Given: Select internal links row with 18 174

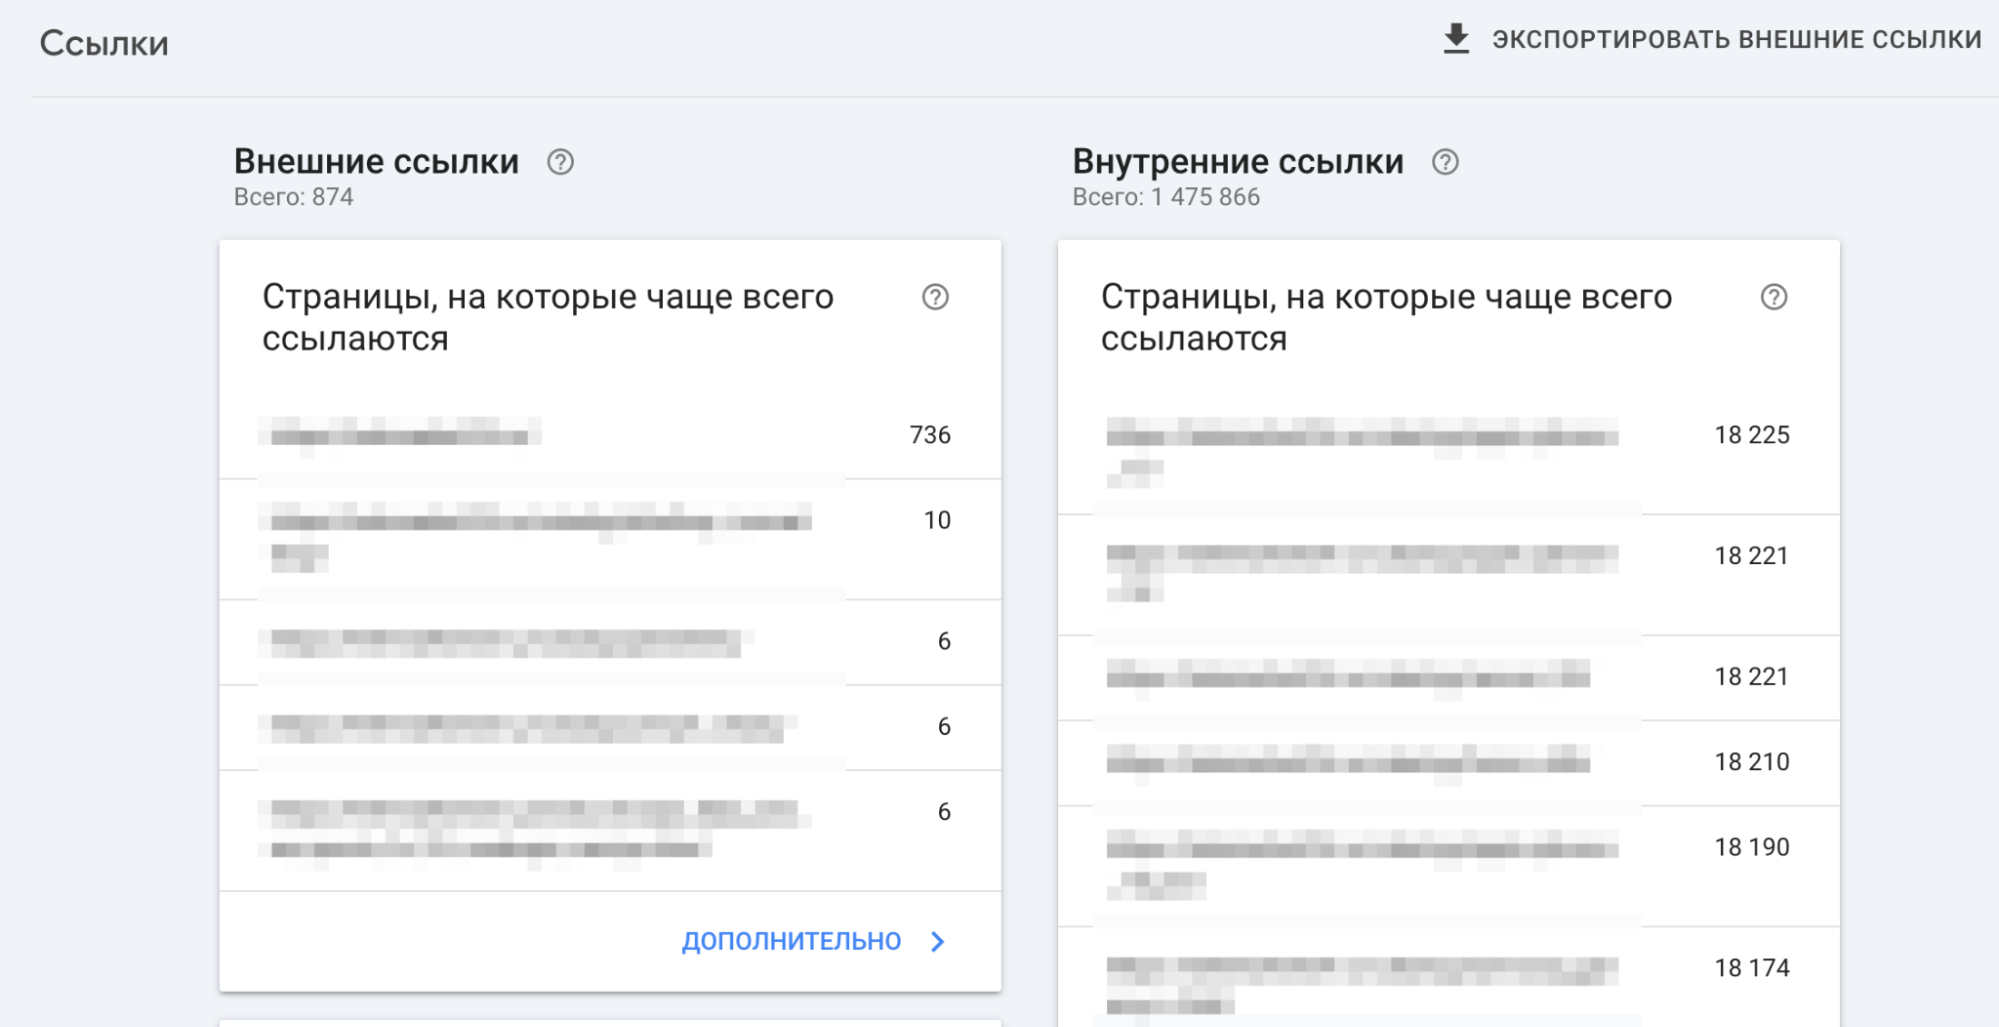Looking at the screenshot, I should tap(1449, 978).
